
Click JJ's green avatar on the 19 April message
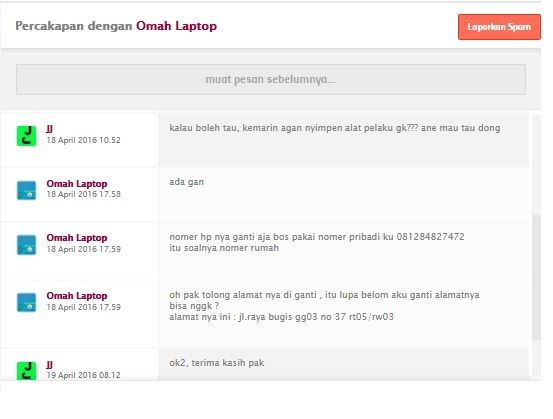pos(26,371)
